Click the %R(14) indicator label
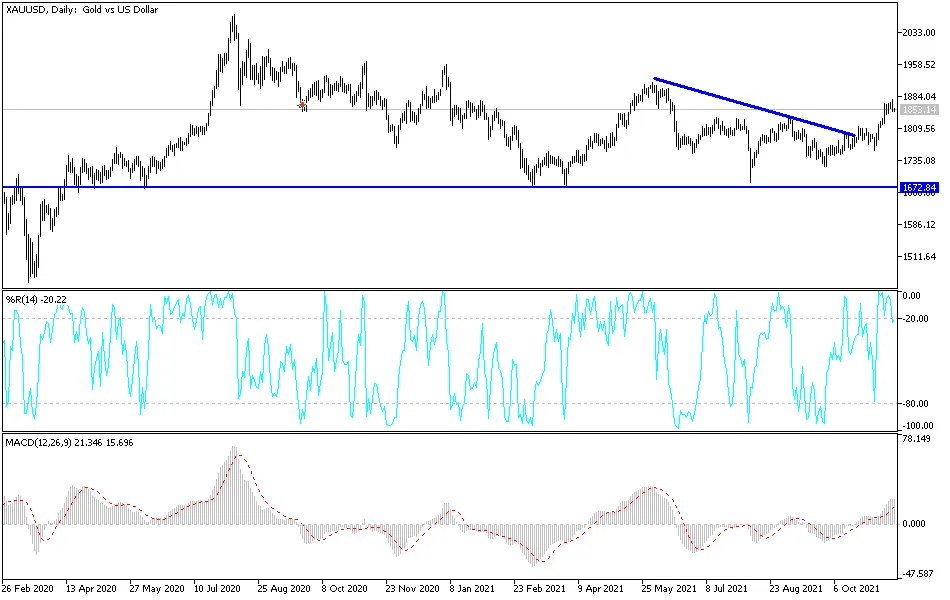The height and width of the screenshot is (600, 950). (36, 299)
